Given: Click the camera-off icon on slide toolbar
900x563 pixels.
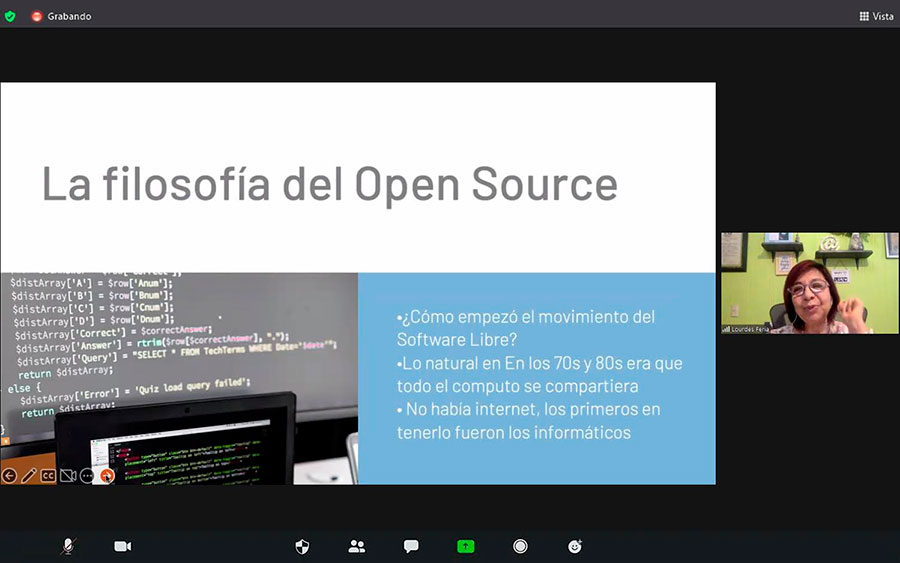Looking at the screenshot, I should (68, 476).
